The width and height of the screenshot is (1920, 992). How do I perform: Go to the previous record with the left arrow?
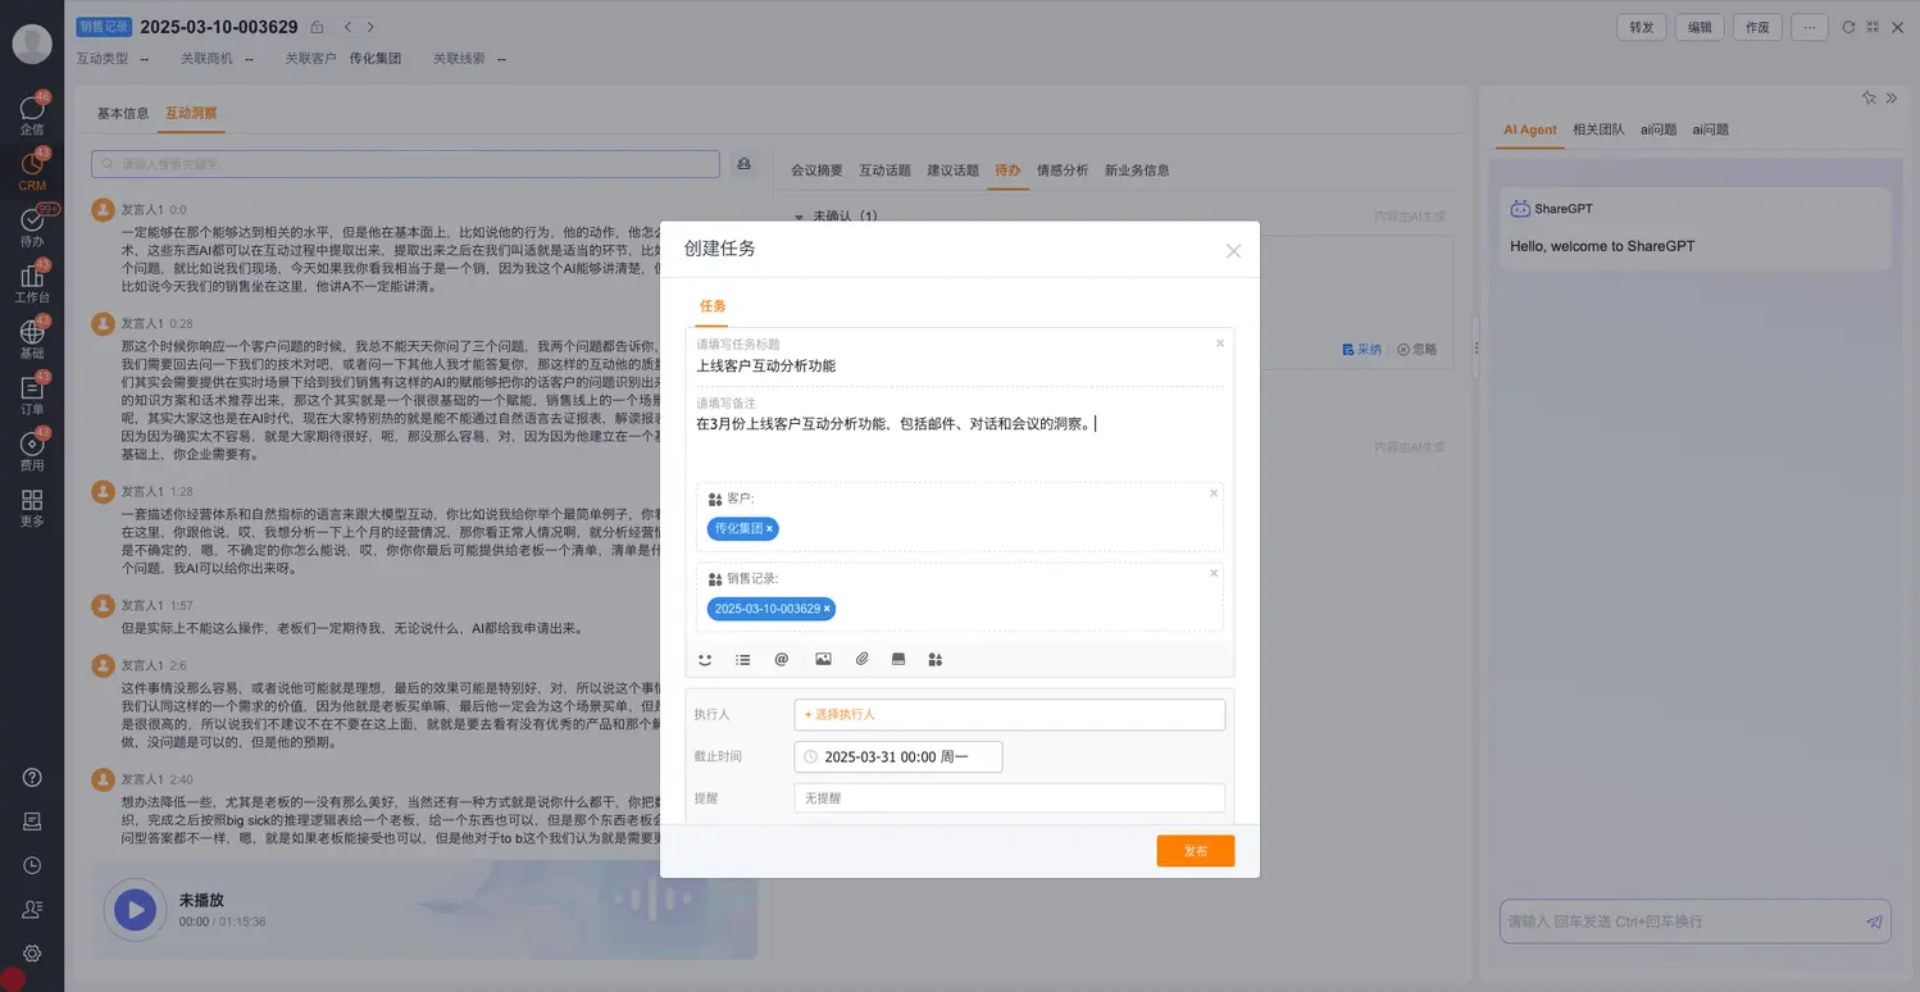point(348,27)
